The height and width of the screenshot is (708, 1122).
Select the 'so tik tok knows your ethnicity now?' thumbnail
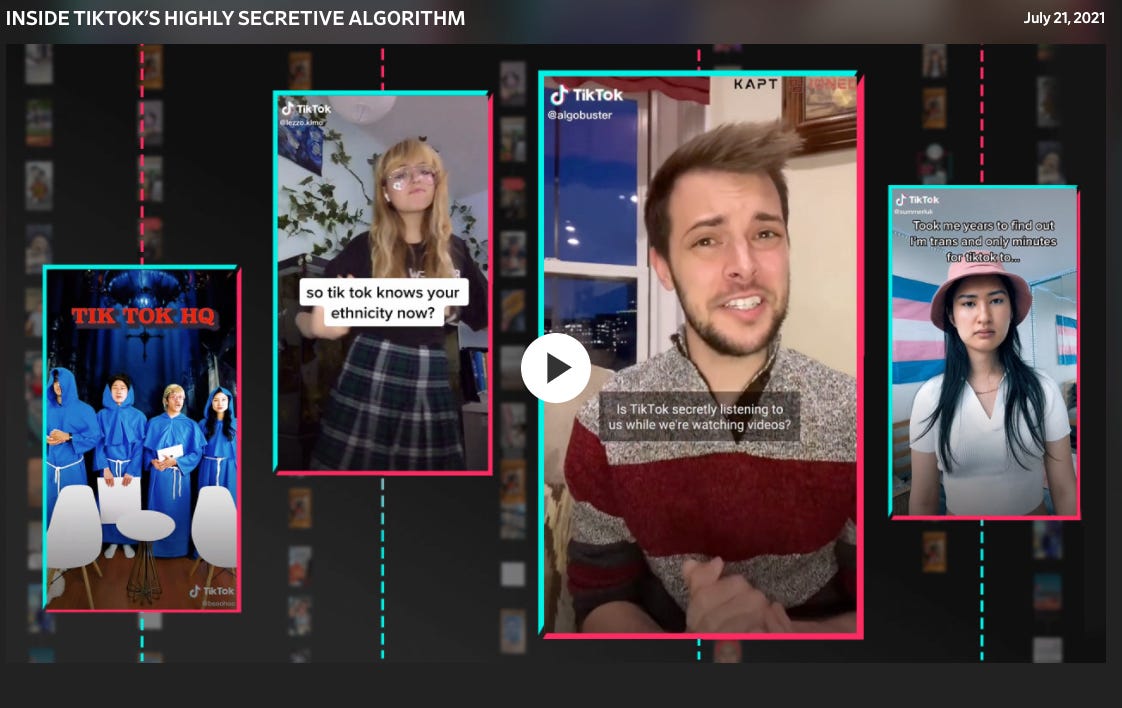[x=383, y=282]
